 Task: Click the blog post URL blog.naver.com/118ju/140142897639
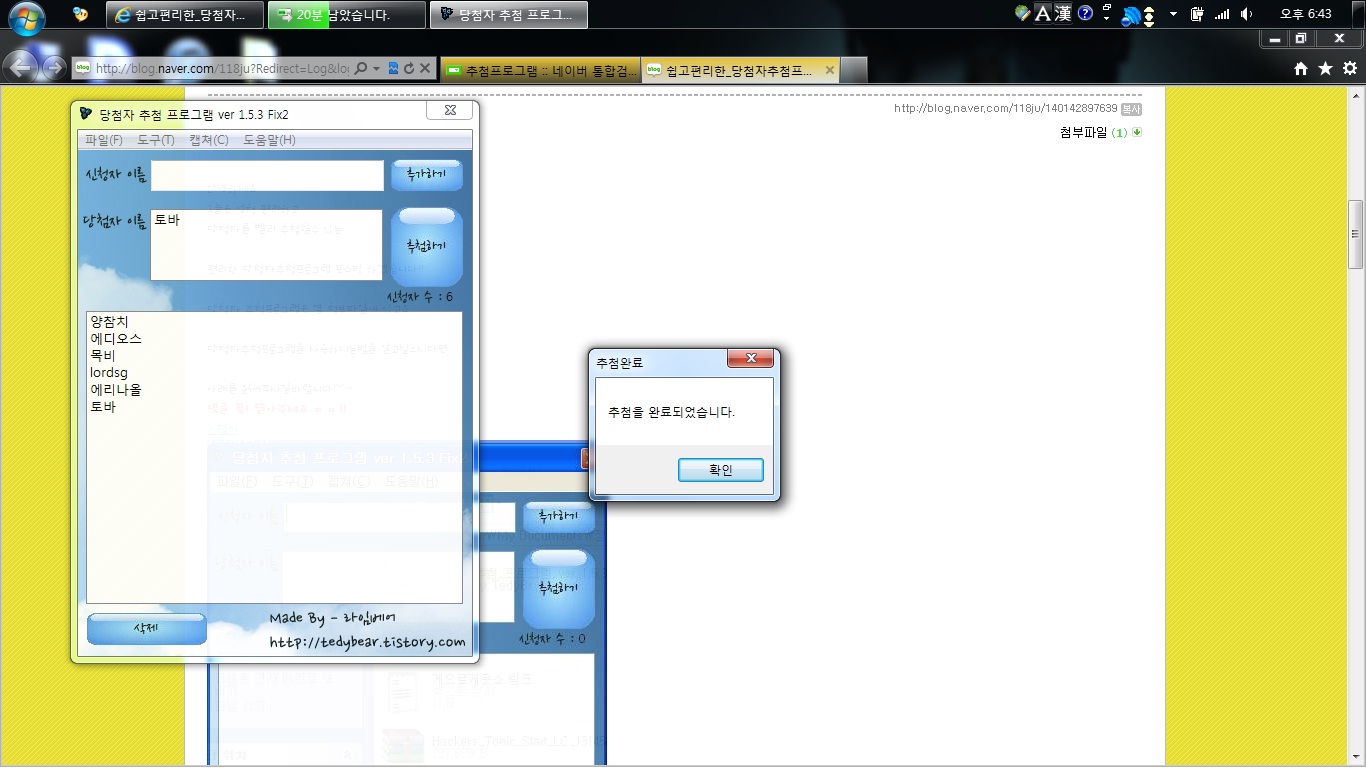[x=1005, y=109]
